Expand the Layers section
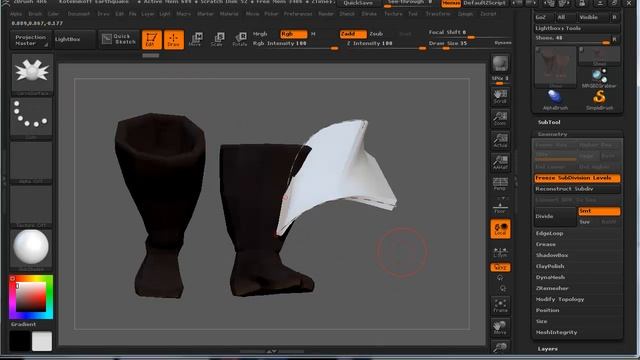The image size is (640, 360). click(x=547, y=349)
